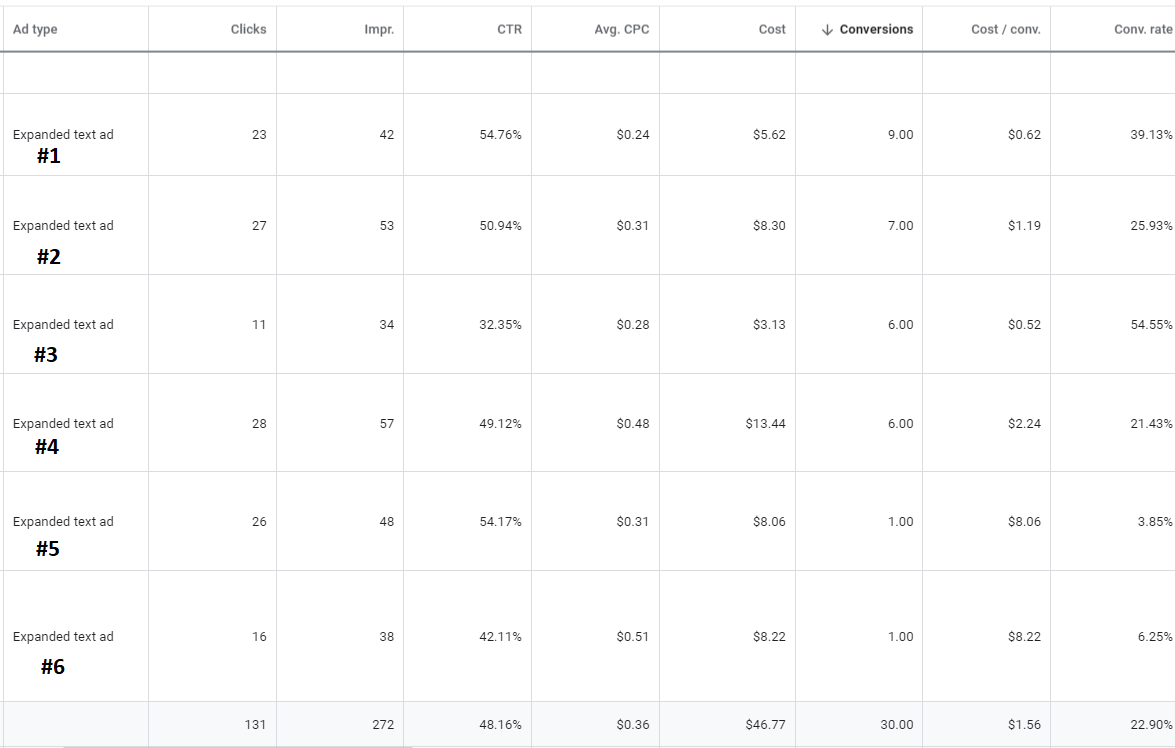Select the Impr. column header
The image size is (1175, 748).
(378, 29)
